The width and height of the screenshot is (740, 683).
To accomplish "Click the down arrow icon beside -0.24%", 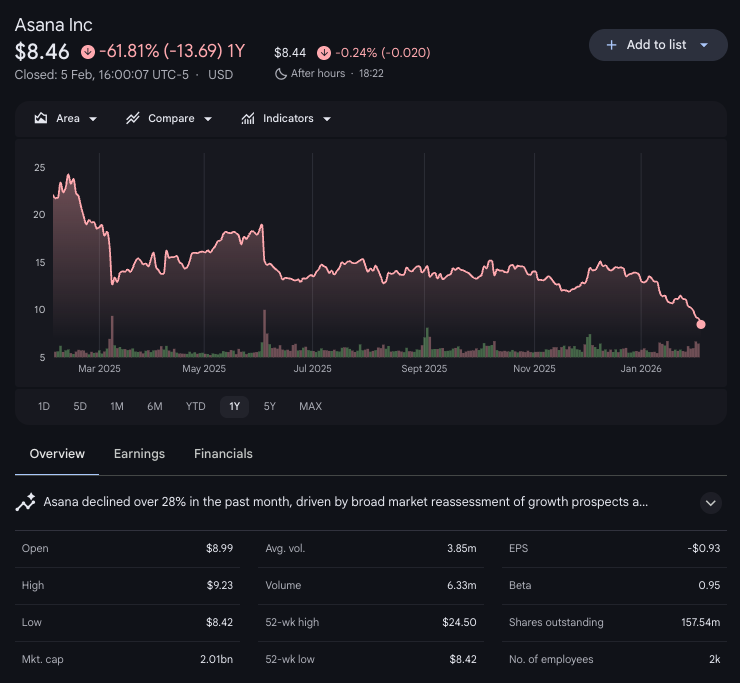I will tap(324, 53).
